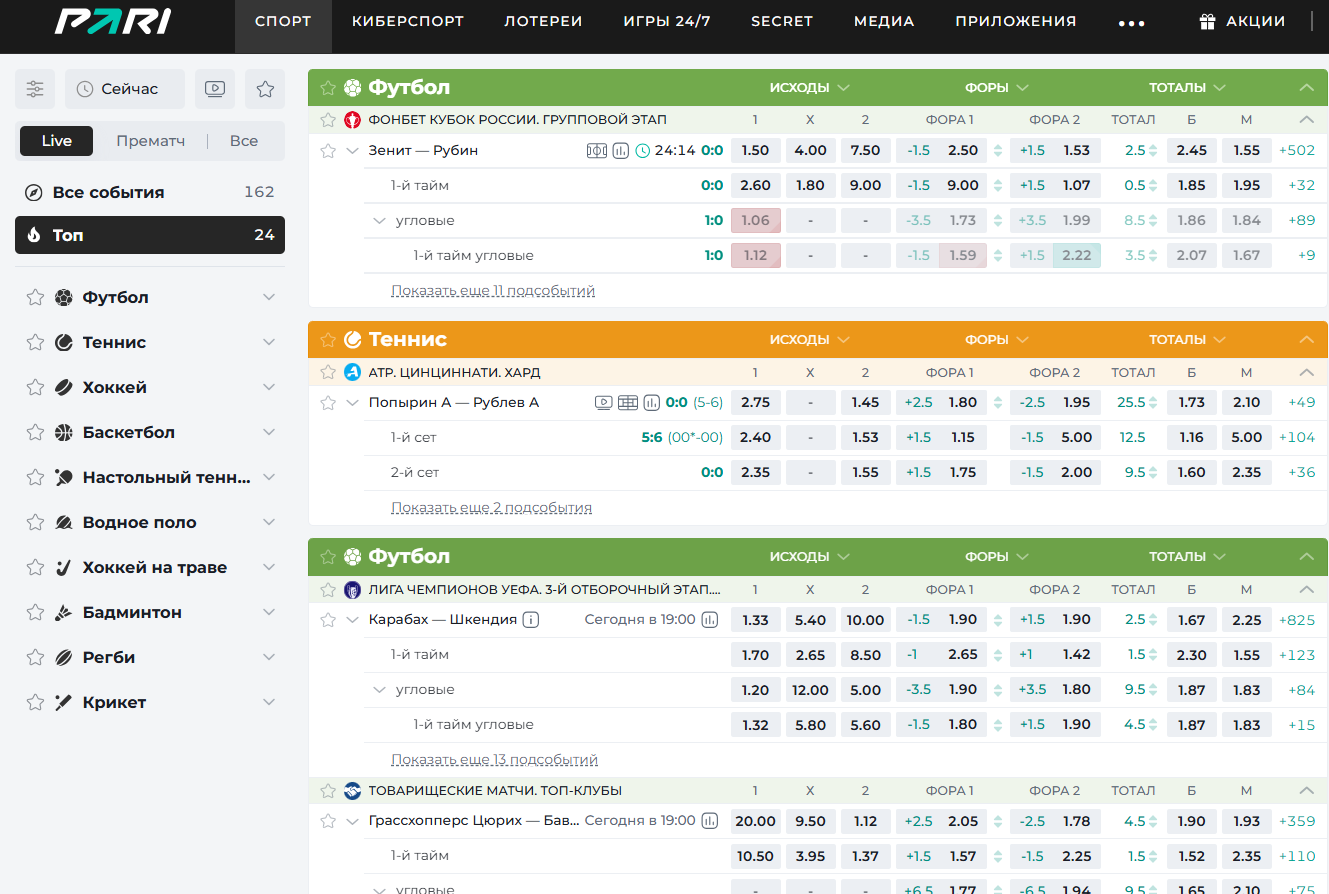Screen dimensions: 1329x894
Task: Click the compass icon of Все события
Action: tap(34, 193)
